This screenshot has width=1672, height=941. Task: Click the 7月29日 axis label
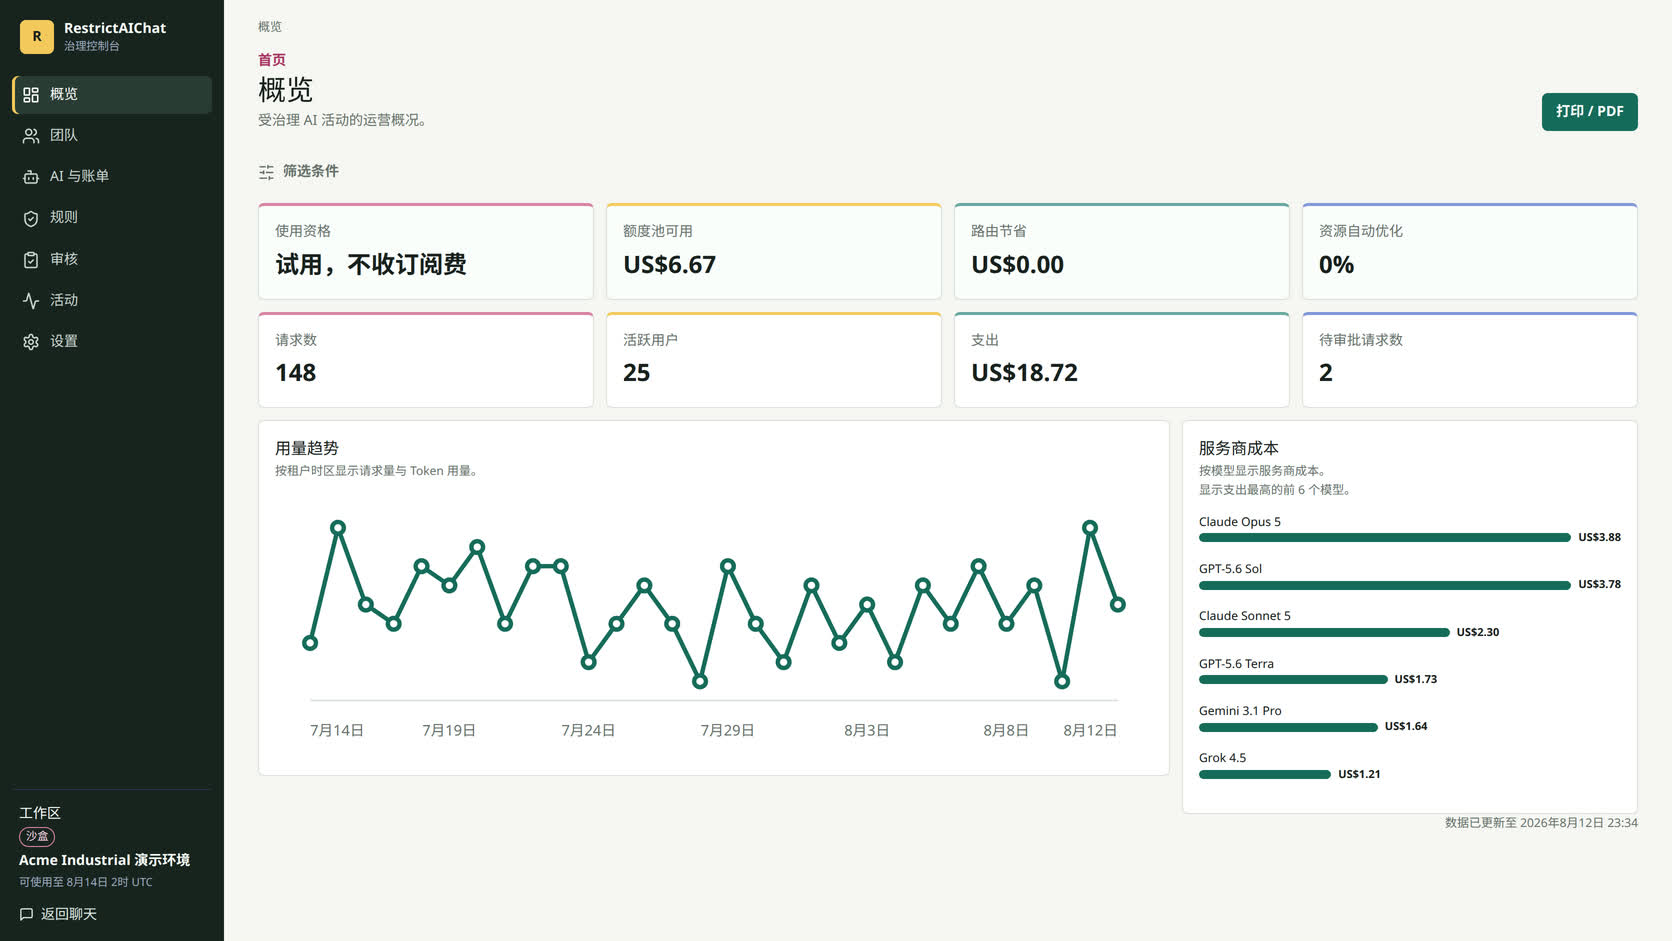(x=727, y=731)
